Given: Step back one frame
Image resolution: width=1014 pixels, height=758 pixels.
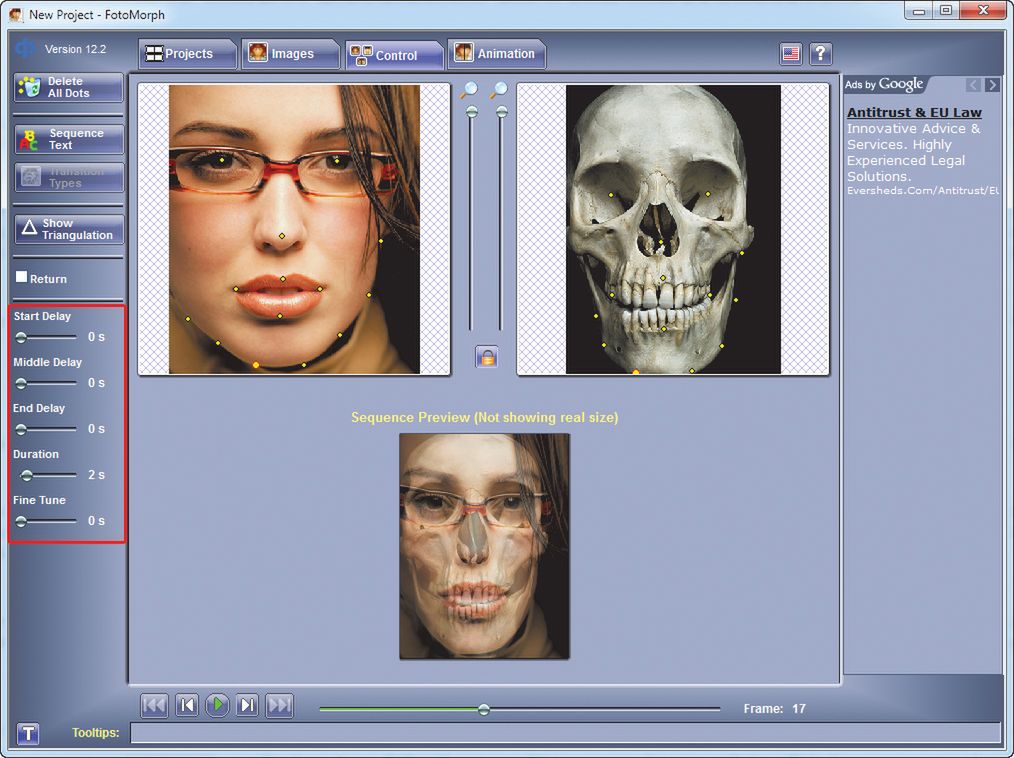Looking at the screenshot, I should click(186, 705).
